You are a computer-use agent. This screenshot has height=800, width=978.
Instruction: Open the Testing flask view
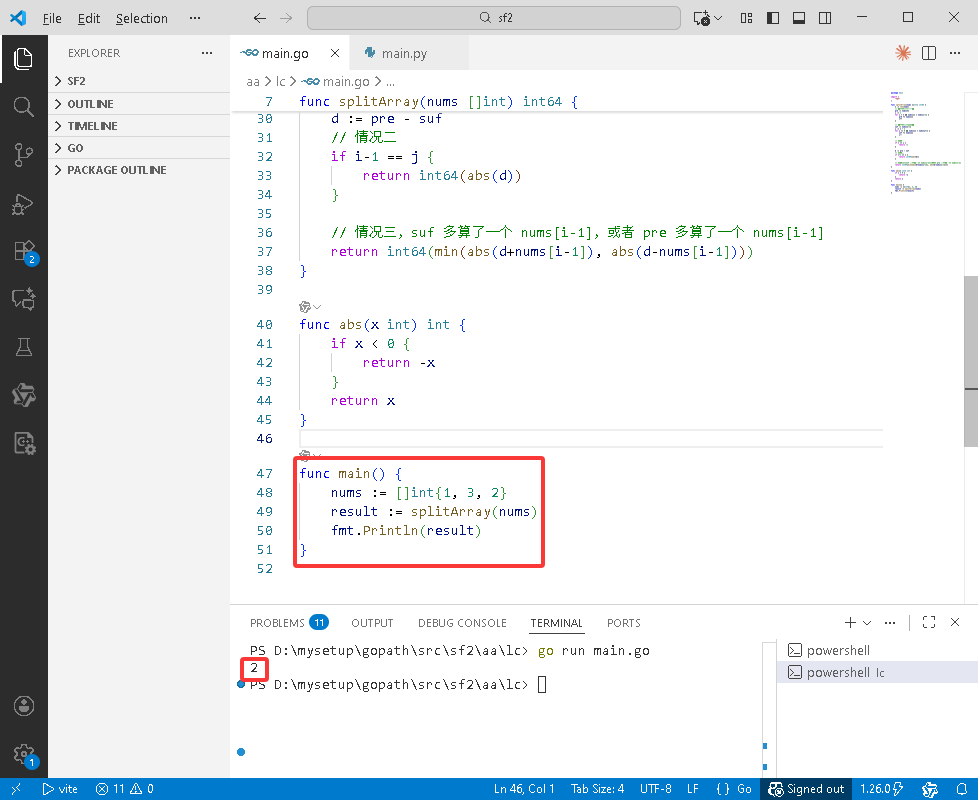23,347
